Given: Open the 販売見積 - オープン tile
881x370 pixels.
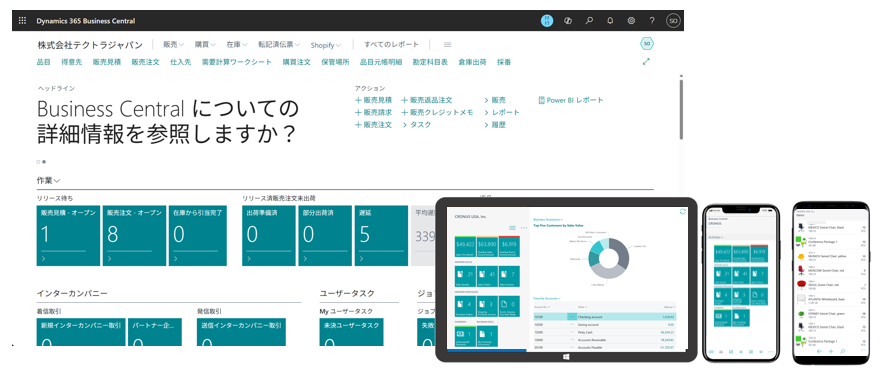Looking at the screenshot, I should pyautogui.click(x=69, y=236).
